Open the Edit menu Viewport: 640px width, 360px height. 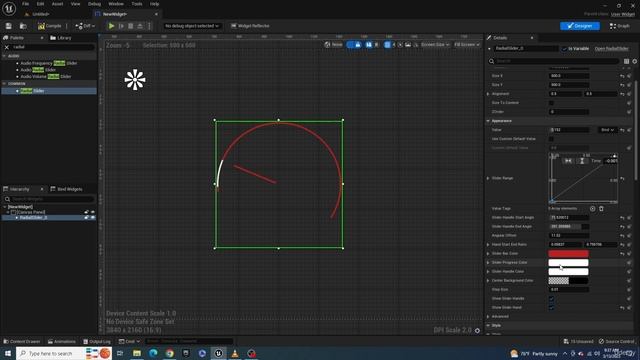pos(40,4)
